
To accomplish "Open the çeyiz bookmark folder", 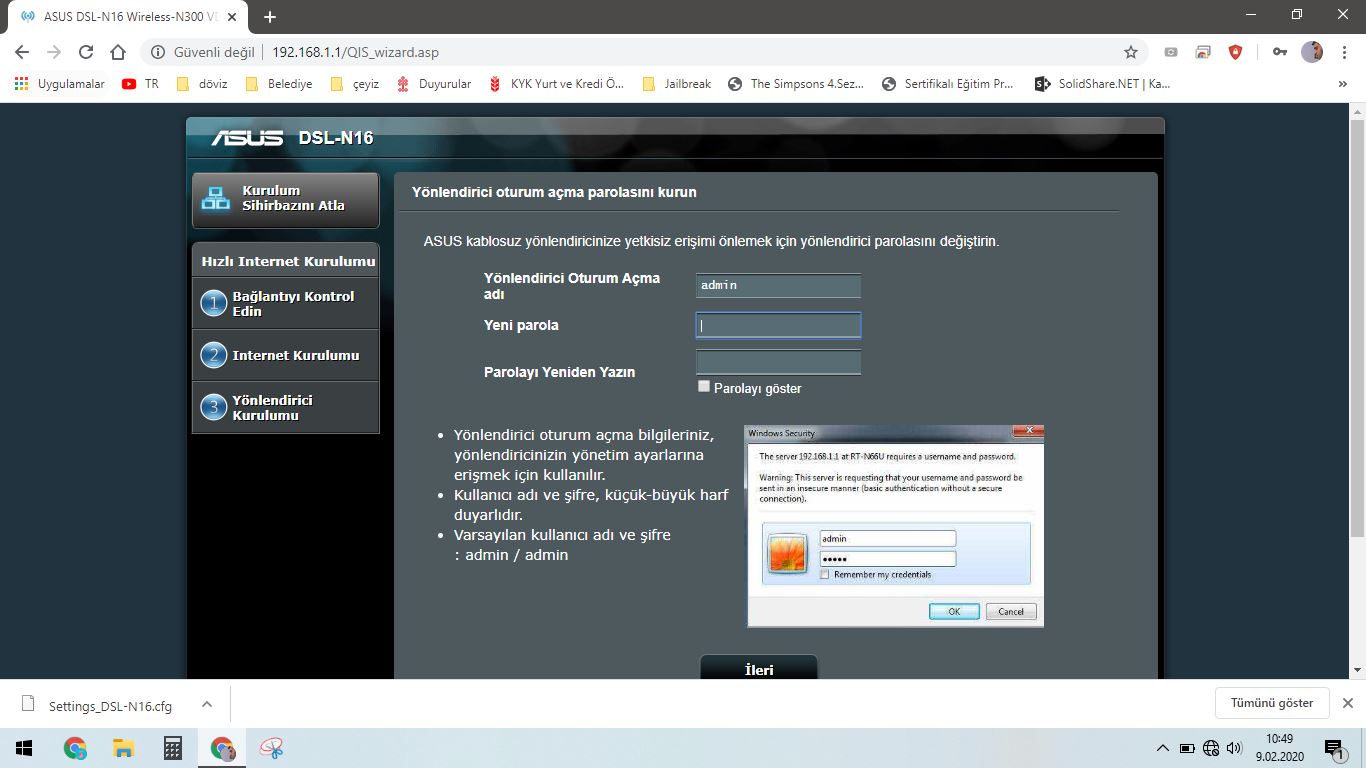I will point(354,84).
